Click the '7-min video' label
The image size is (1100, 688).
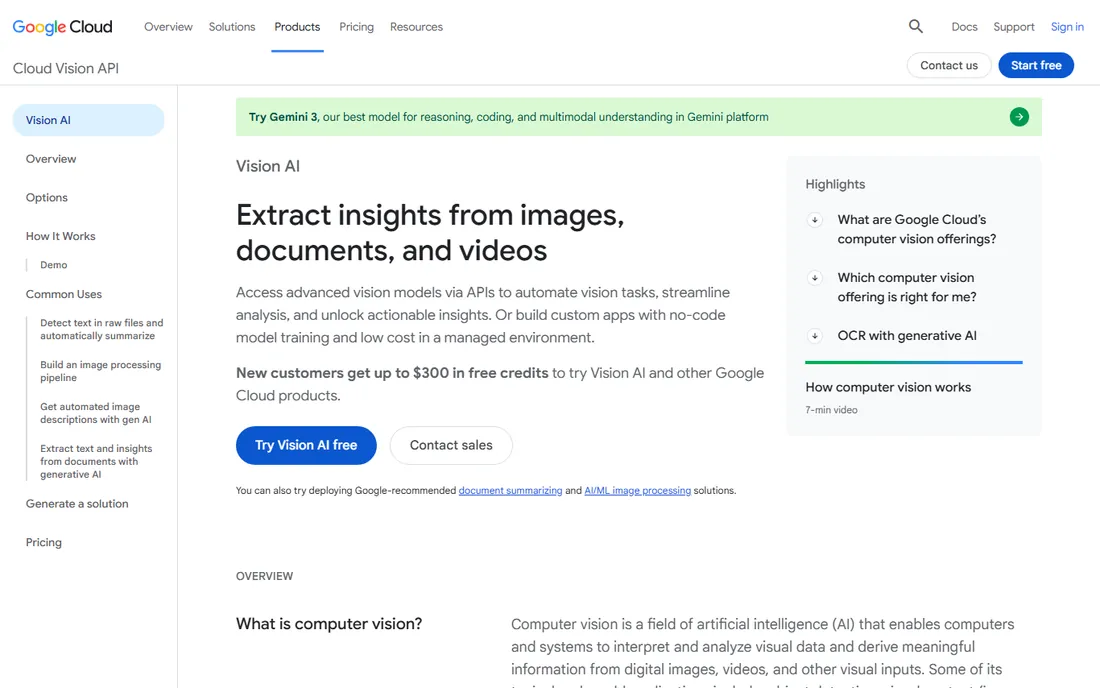pos(831,410)
